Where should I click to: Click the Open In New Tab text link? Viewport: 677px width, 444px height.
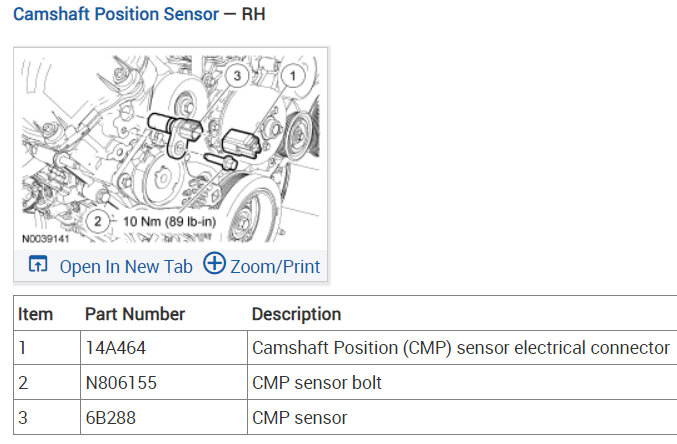click(x=126, y=266)
